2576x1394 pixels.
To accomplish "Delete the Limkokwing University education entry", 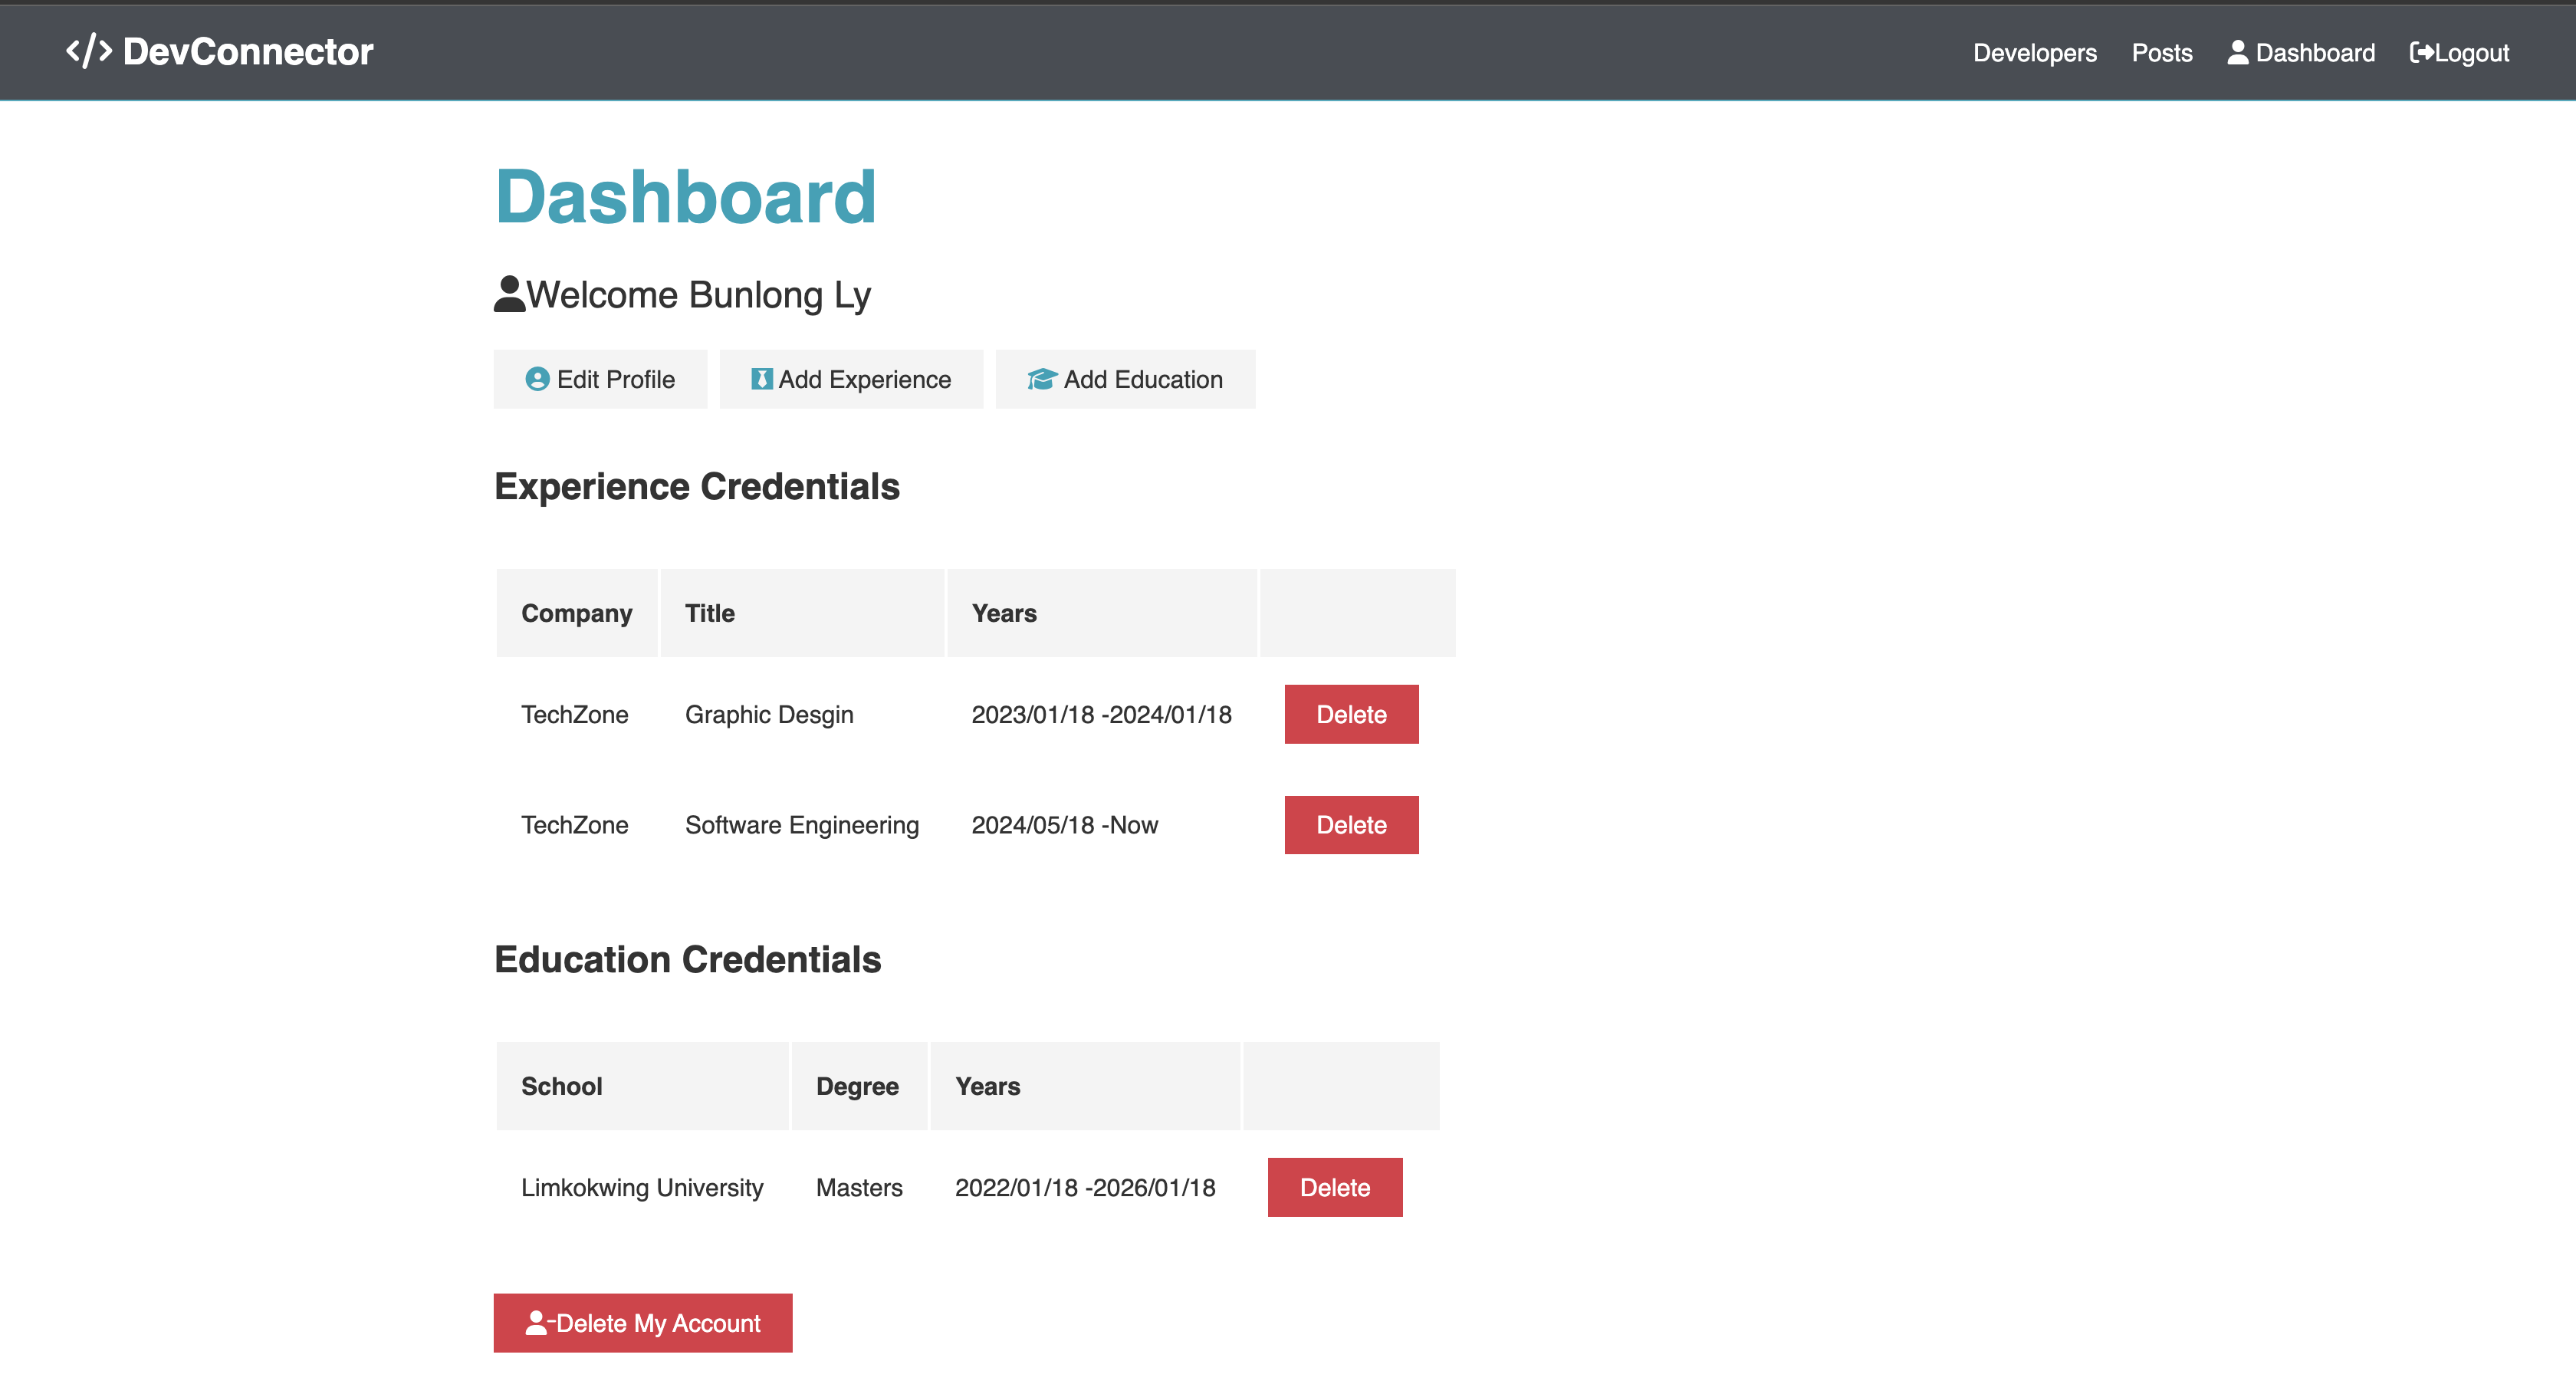I will point(1334,1187).
